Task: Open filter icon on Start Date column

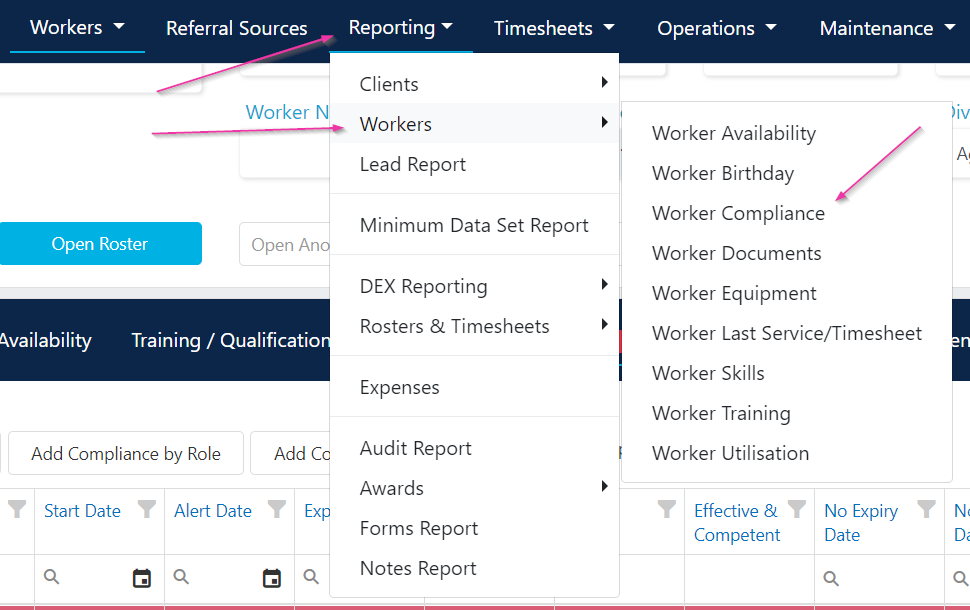Action: point(147,509)
